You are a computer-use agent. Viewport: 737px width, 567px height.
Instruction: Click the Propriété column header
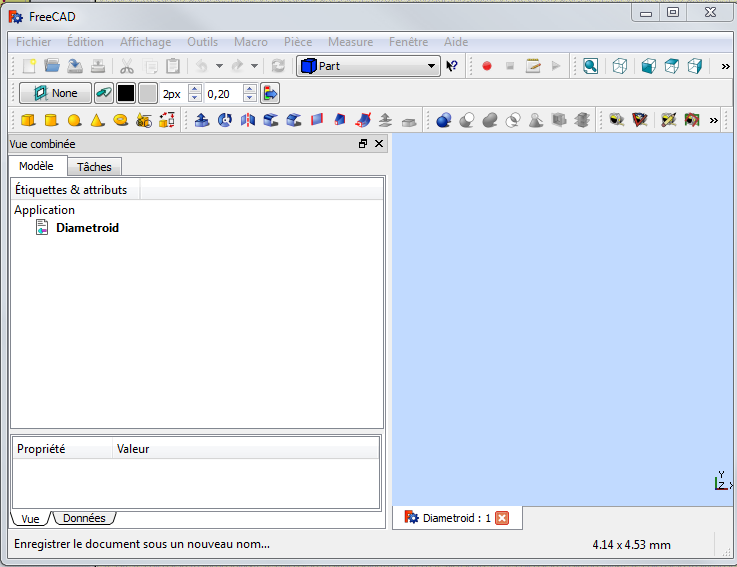pyautogui.click(x=62, y=449)
